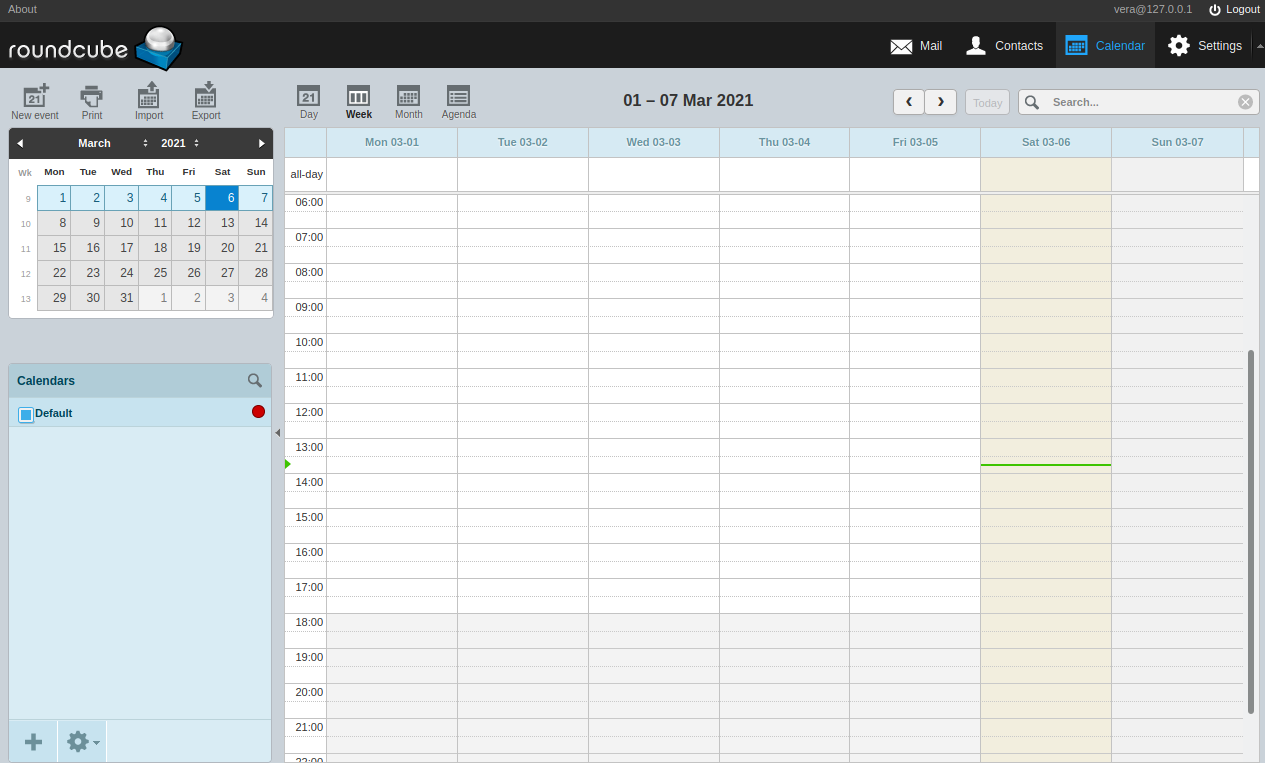The image size is (1265, 763).
Task: Open the Calendar tab
Action: pyautogui.click(x=1105, y=45)
